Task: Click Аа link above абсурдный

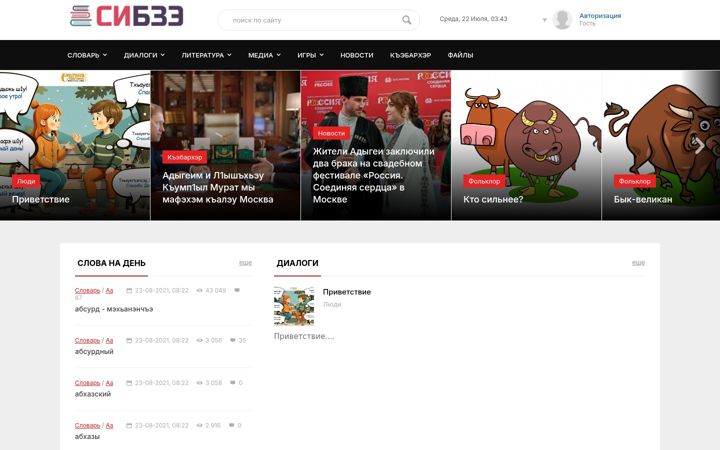Action: coord(109,340)
